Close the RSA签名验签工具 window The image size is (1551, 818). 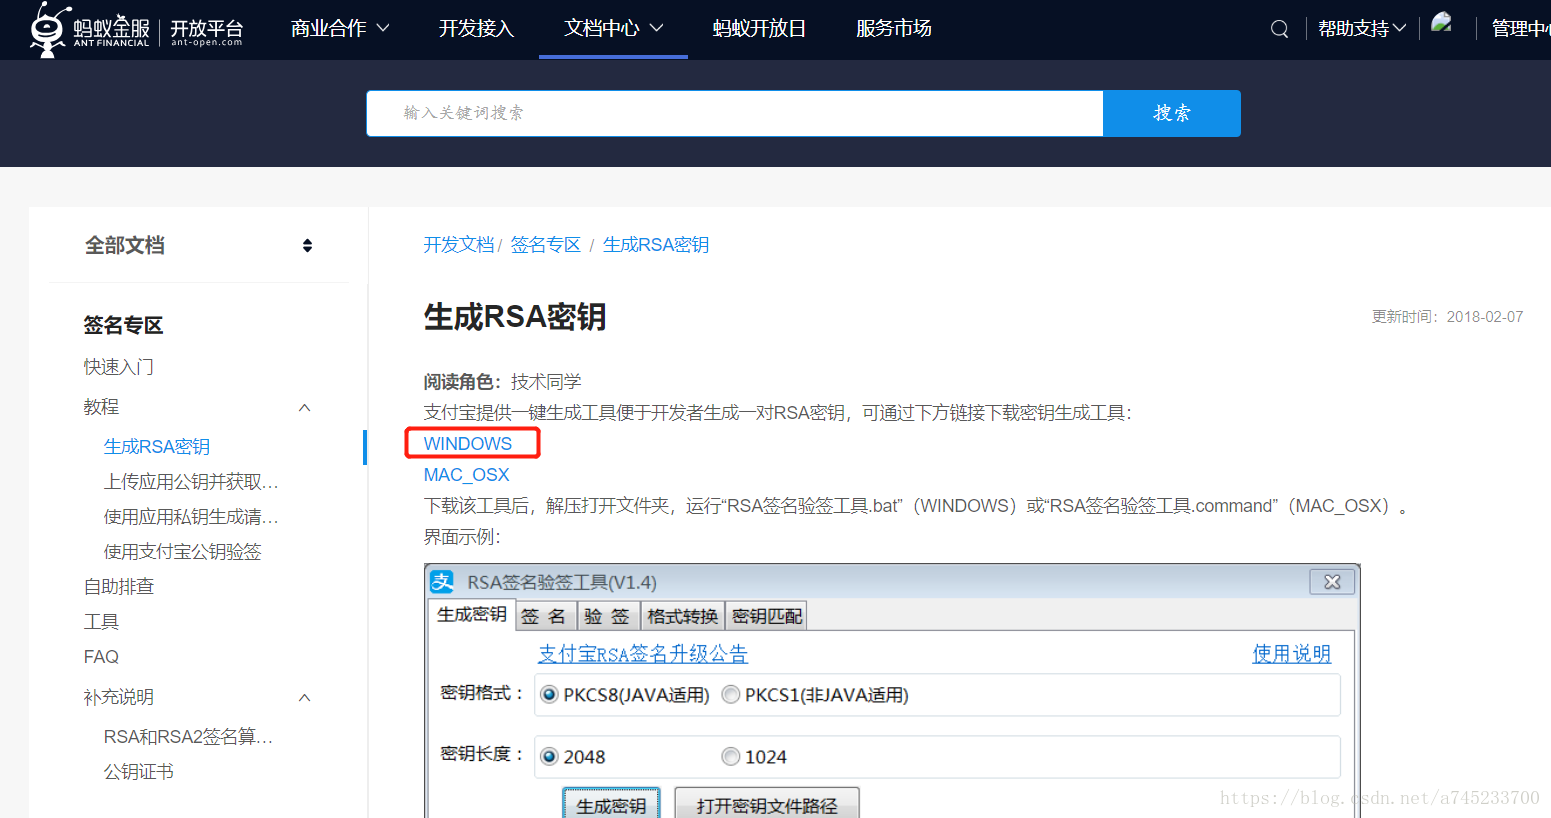pyautogui.click(x=1332, y=582)
